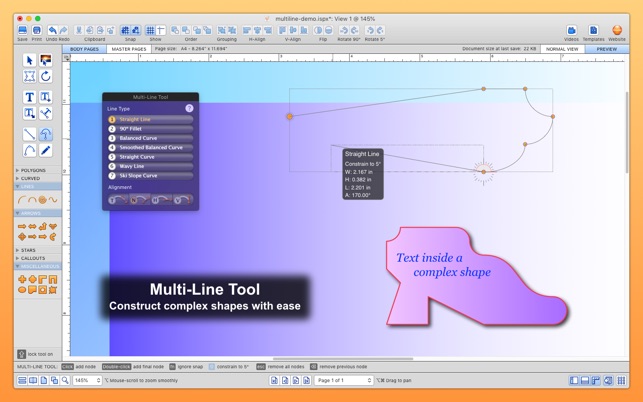Viewport: 643px width, 402px height.
Task: Select Balanced Curve line type
Action: [150, 138]
